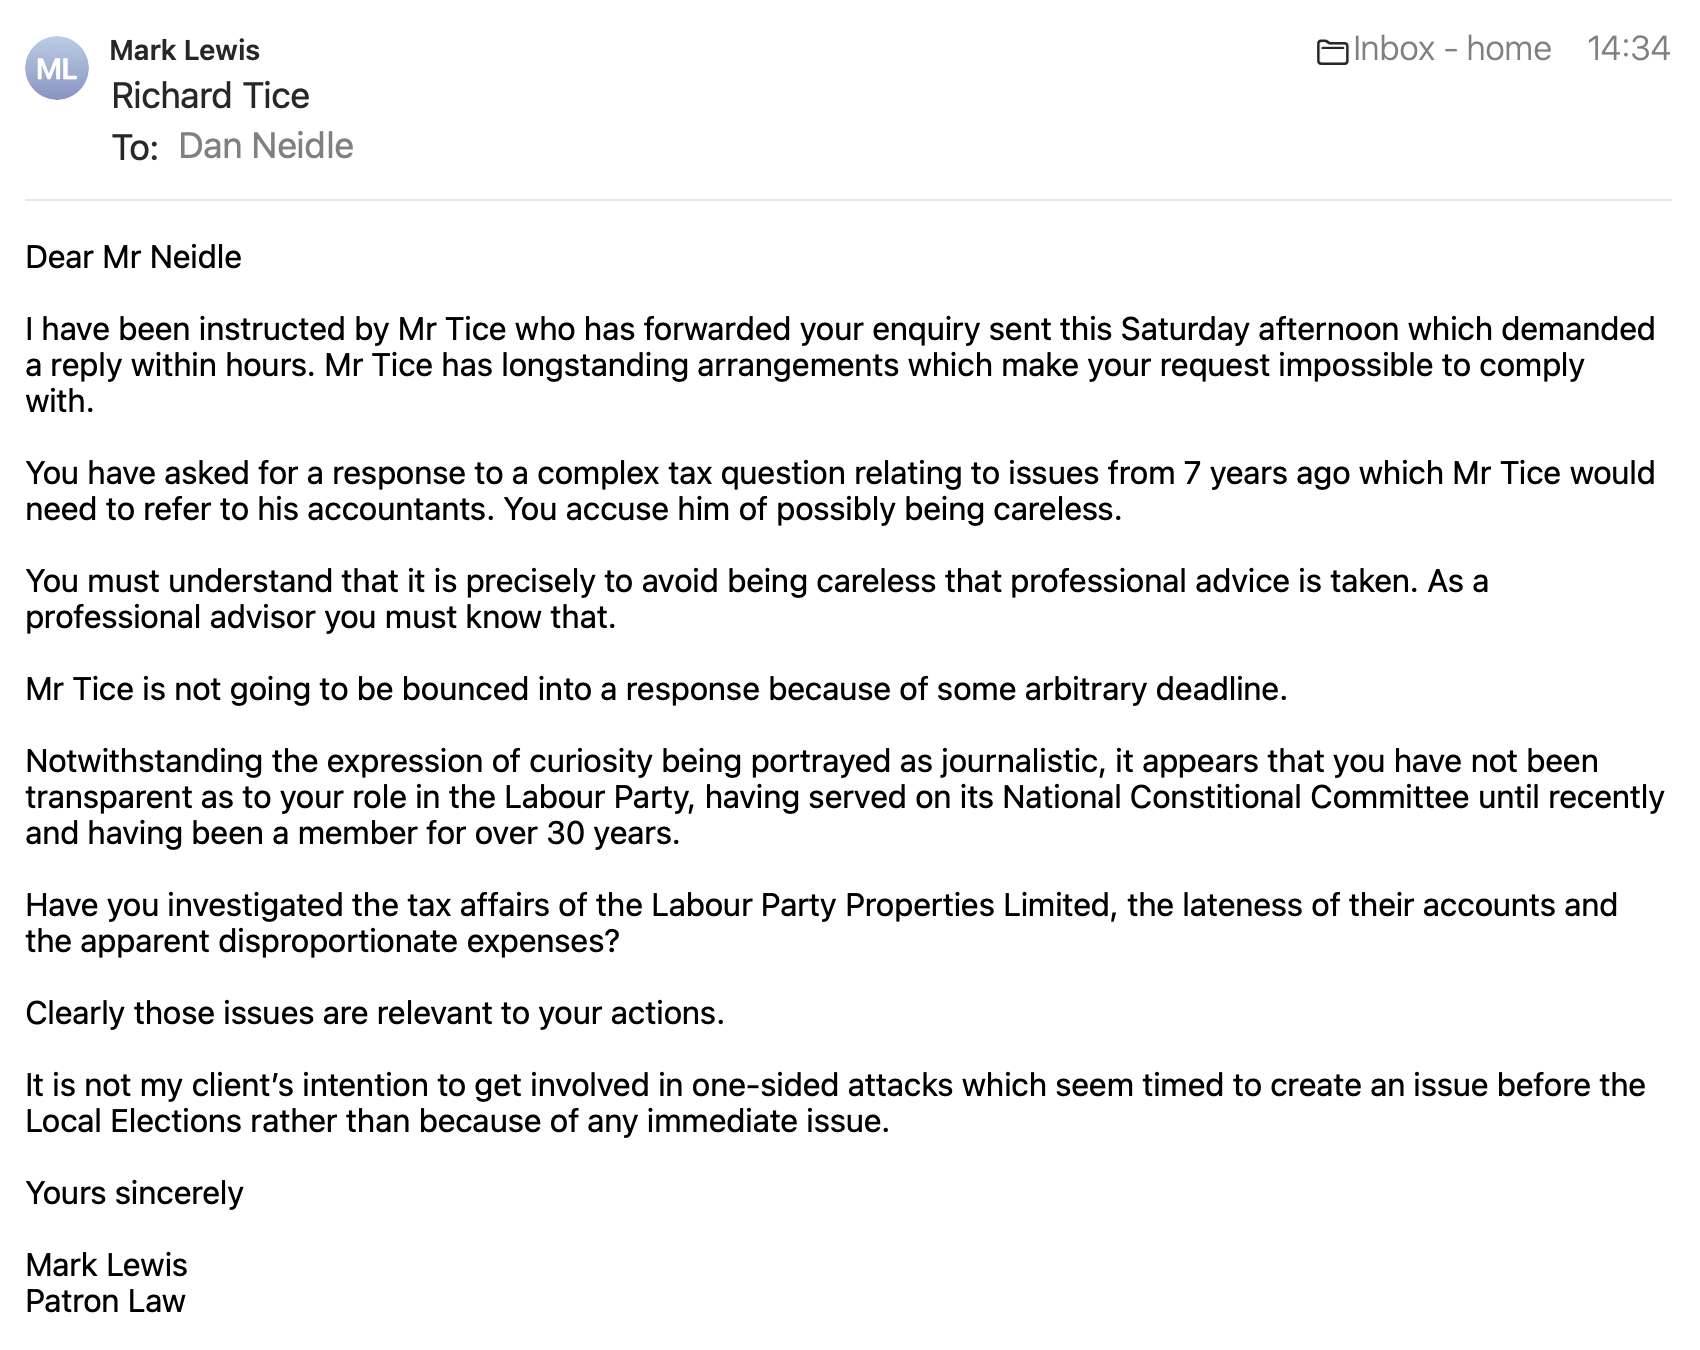Click the Labour Party Properties Limited question
1700x1350 pixels.
coord(800,923)
